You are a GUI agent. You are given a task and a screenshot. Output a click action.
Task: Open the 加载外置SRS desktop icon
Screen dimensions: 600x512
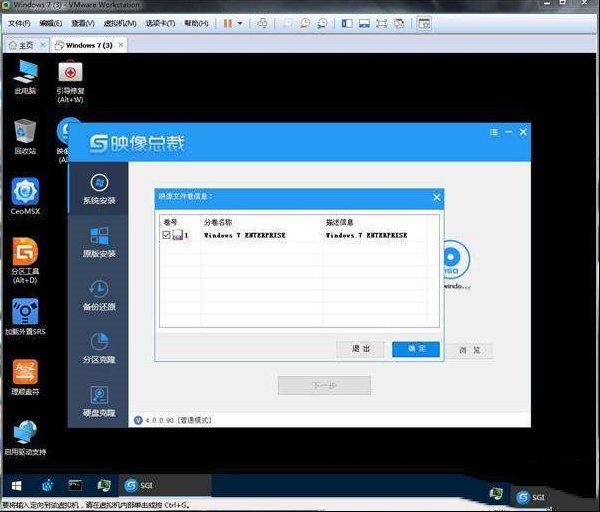[x=25, y=317]
